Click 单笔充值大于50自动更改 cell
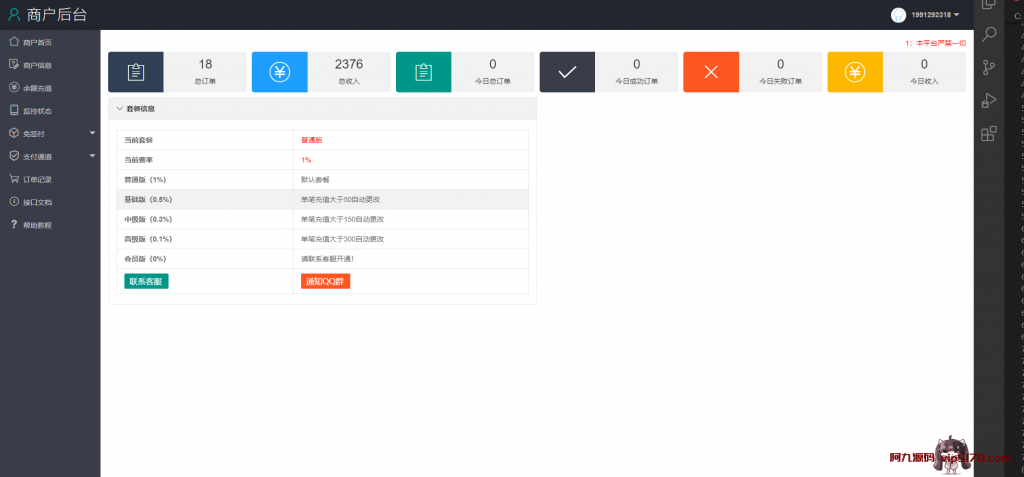This screenshot has height=477, width=1024. [x=411, y=199]
